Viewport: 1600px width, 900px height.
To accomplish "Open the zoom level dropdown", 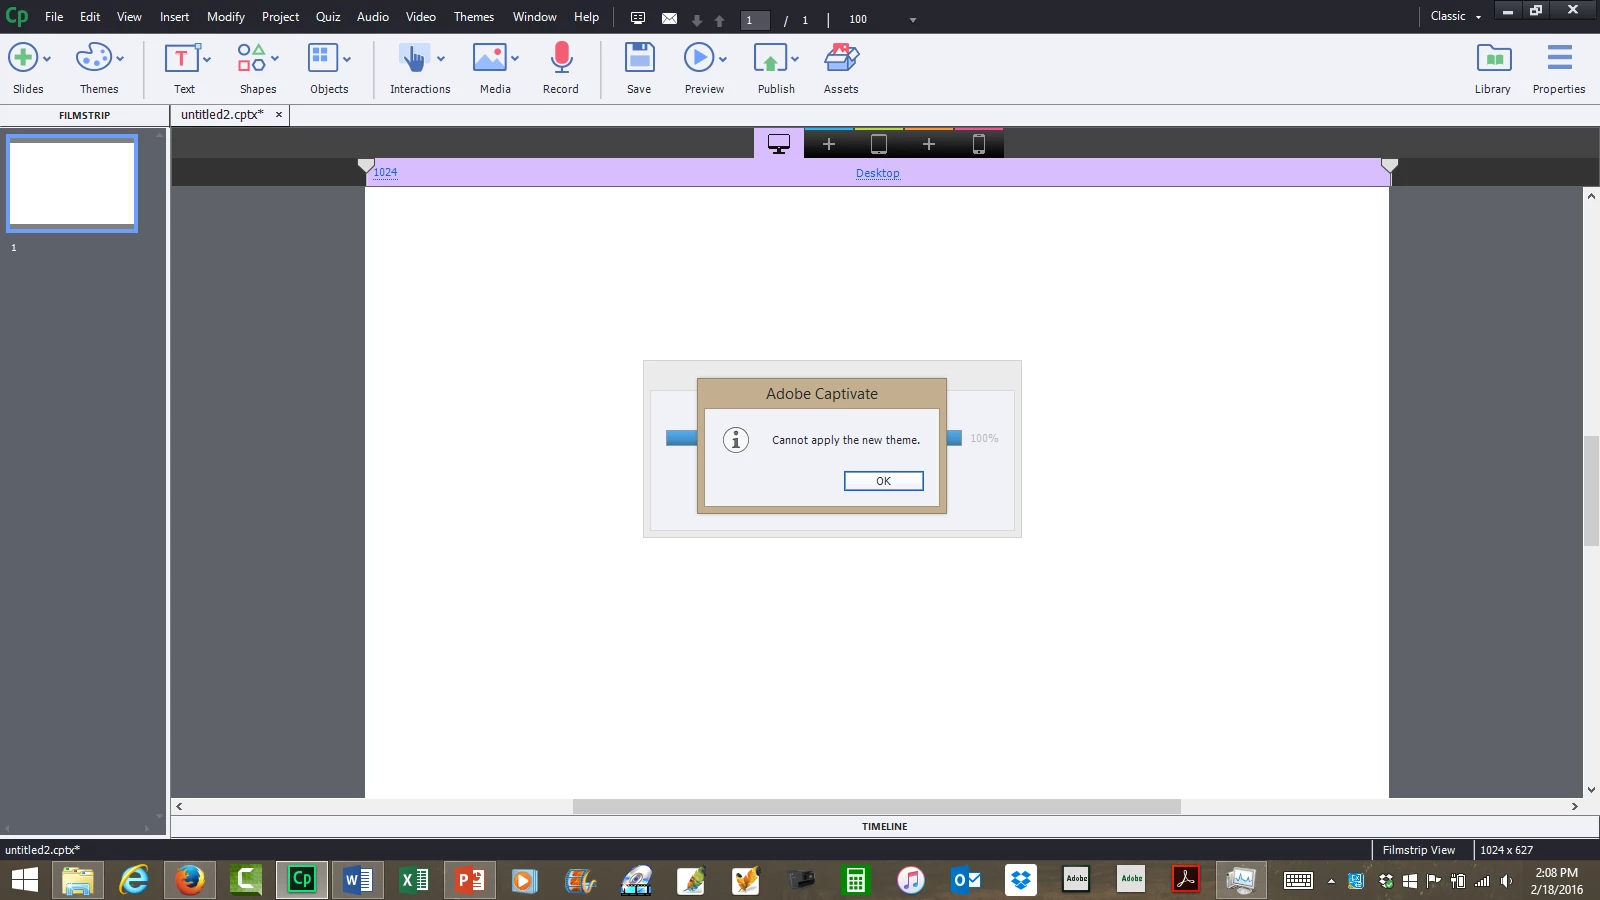I will (912, 20).
